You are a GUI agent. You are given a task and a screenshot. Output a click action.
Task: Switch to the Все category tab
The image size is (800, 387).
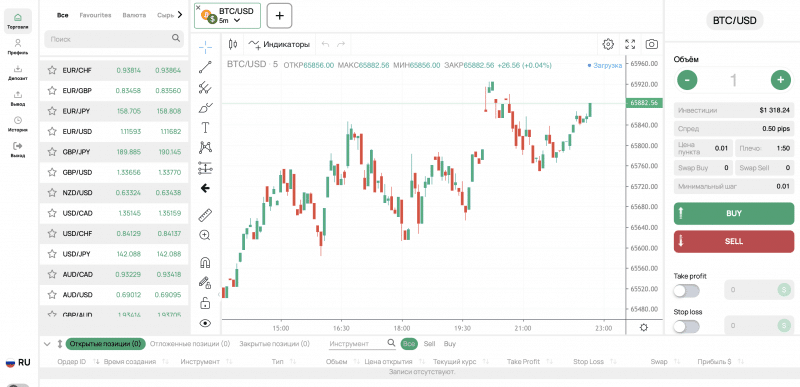pyautogui.click(x=63, y=15)
